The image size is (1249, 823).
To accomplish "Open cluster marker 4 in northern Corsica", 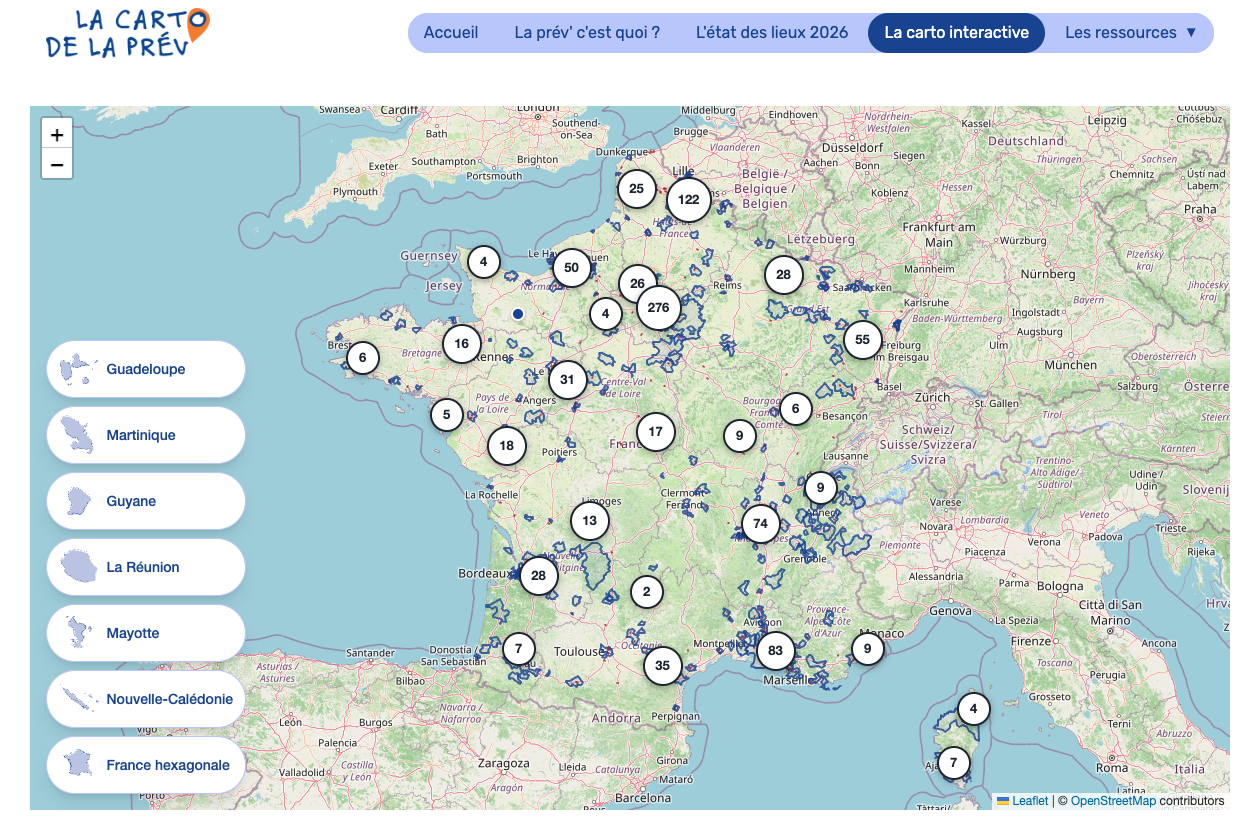I will click(x=973, y=709).
